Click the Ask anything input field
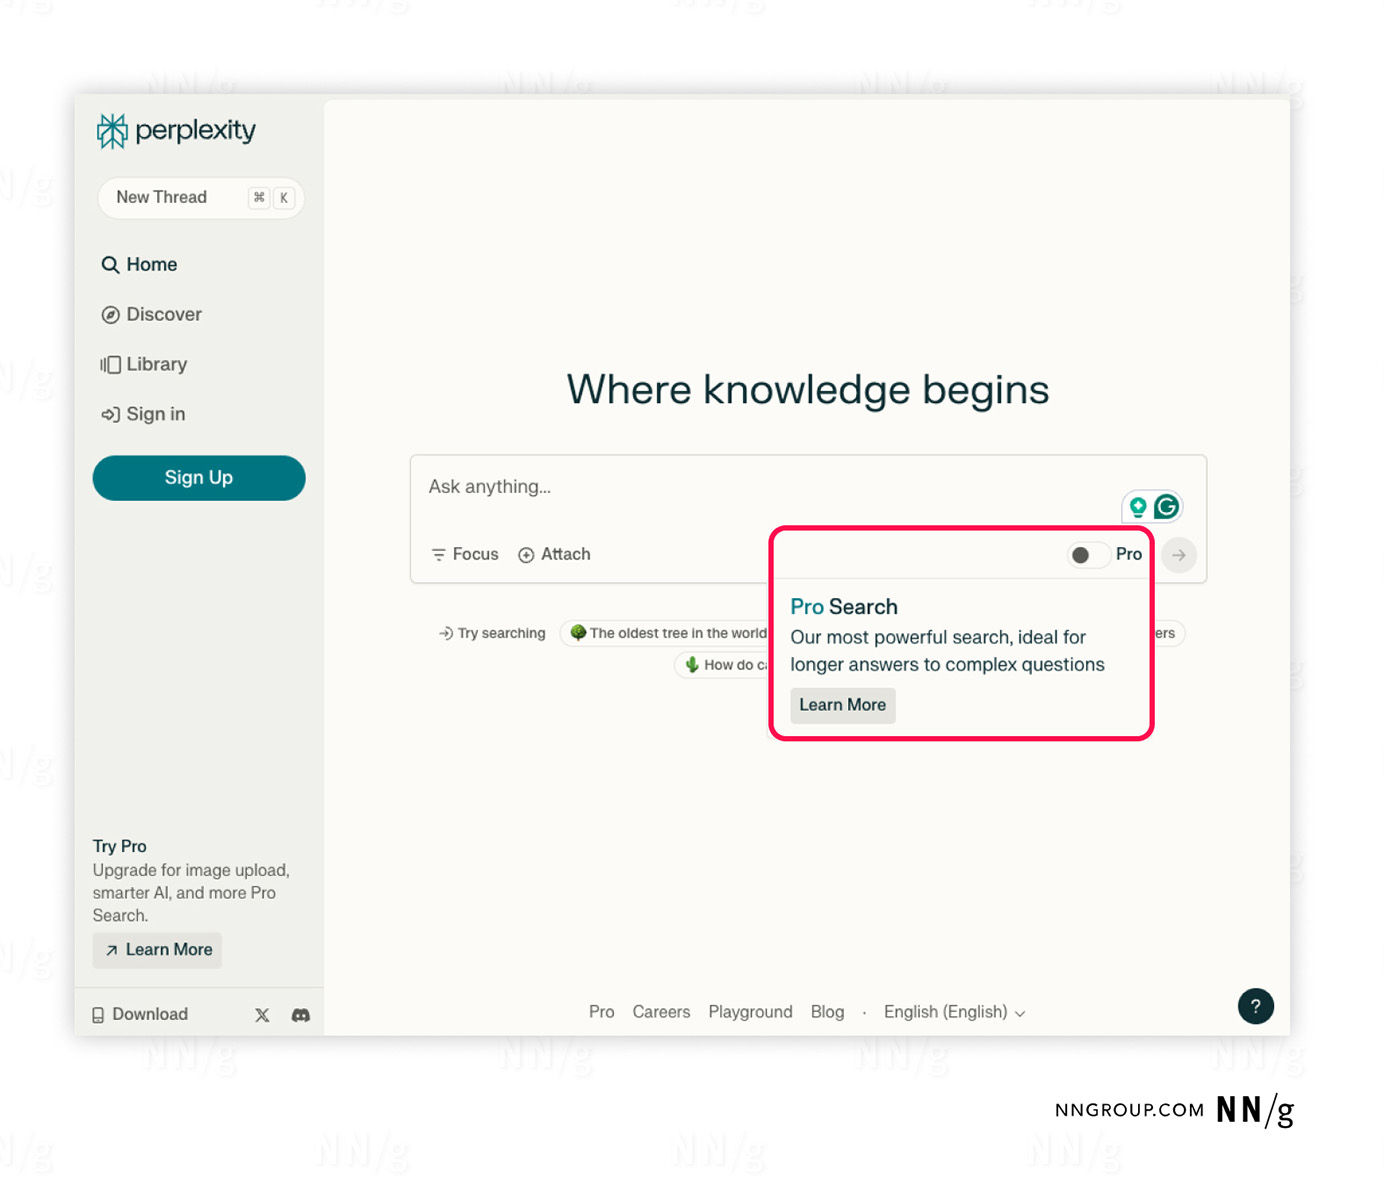Screen dimensions: 1384x1192 click(700, 487)
